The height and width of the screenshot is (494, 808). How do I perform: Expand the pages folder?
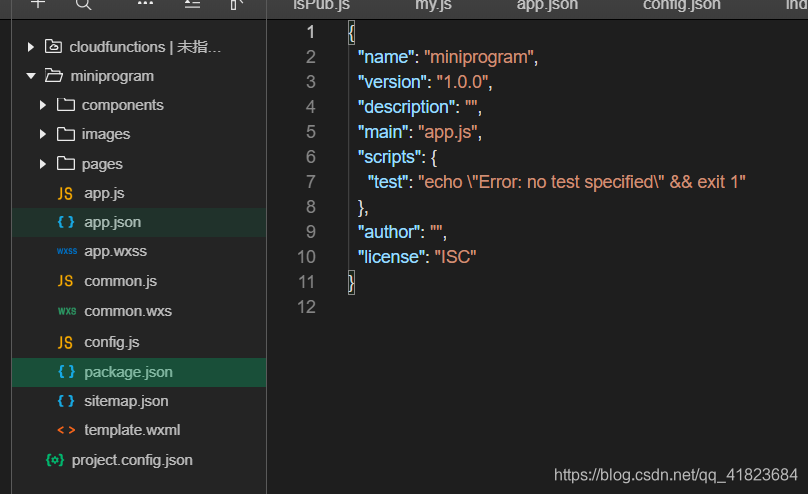pos(43,163)
